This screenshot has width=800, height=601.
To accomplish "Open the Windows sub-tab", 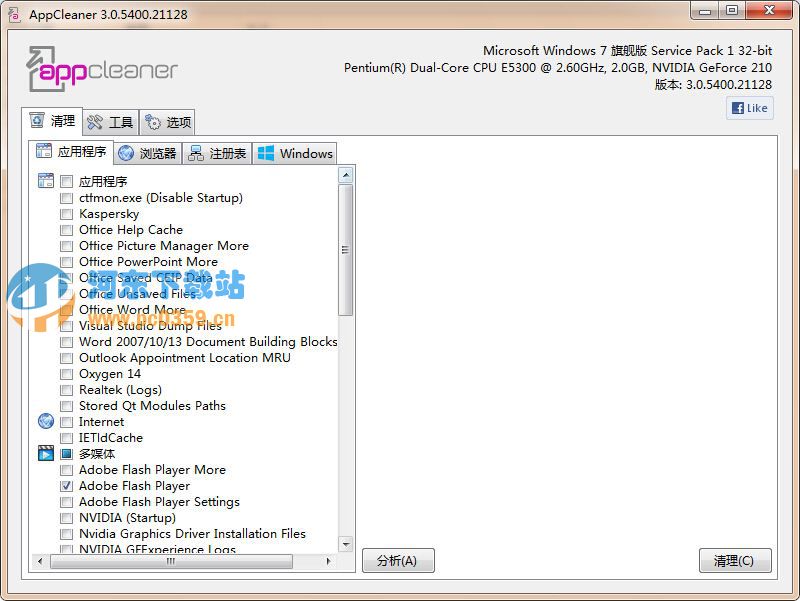I will tap(294, 153).
